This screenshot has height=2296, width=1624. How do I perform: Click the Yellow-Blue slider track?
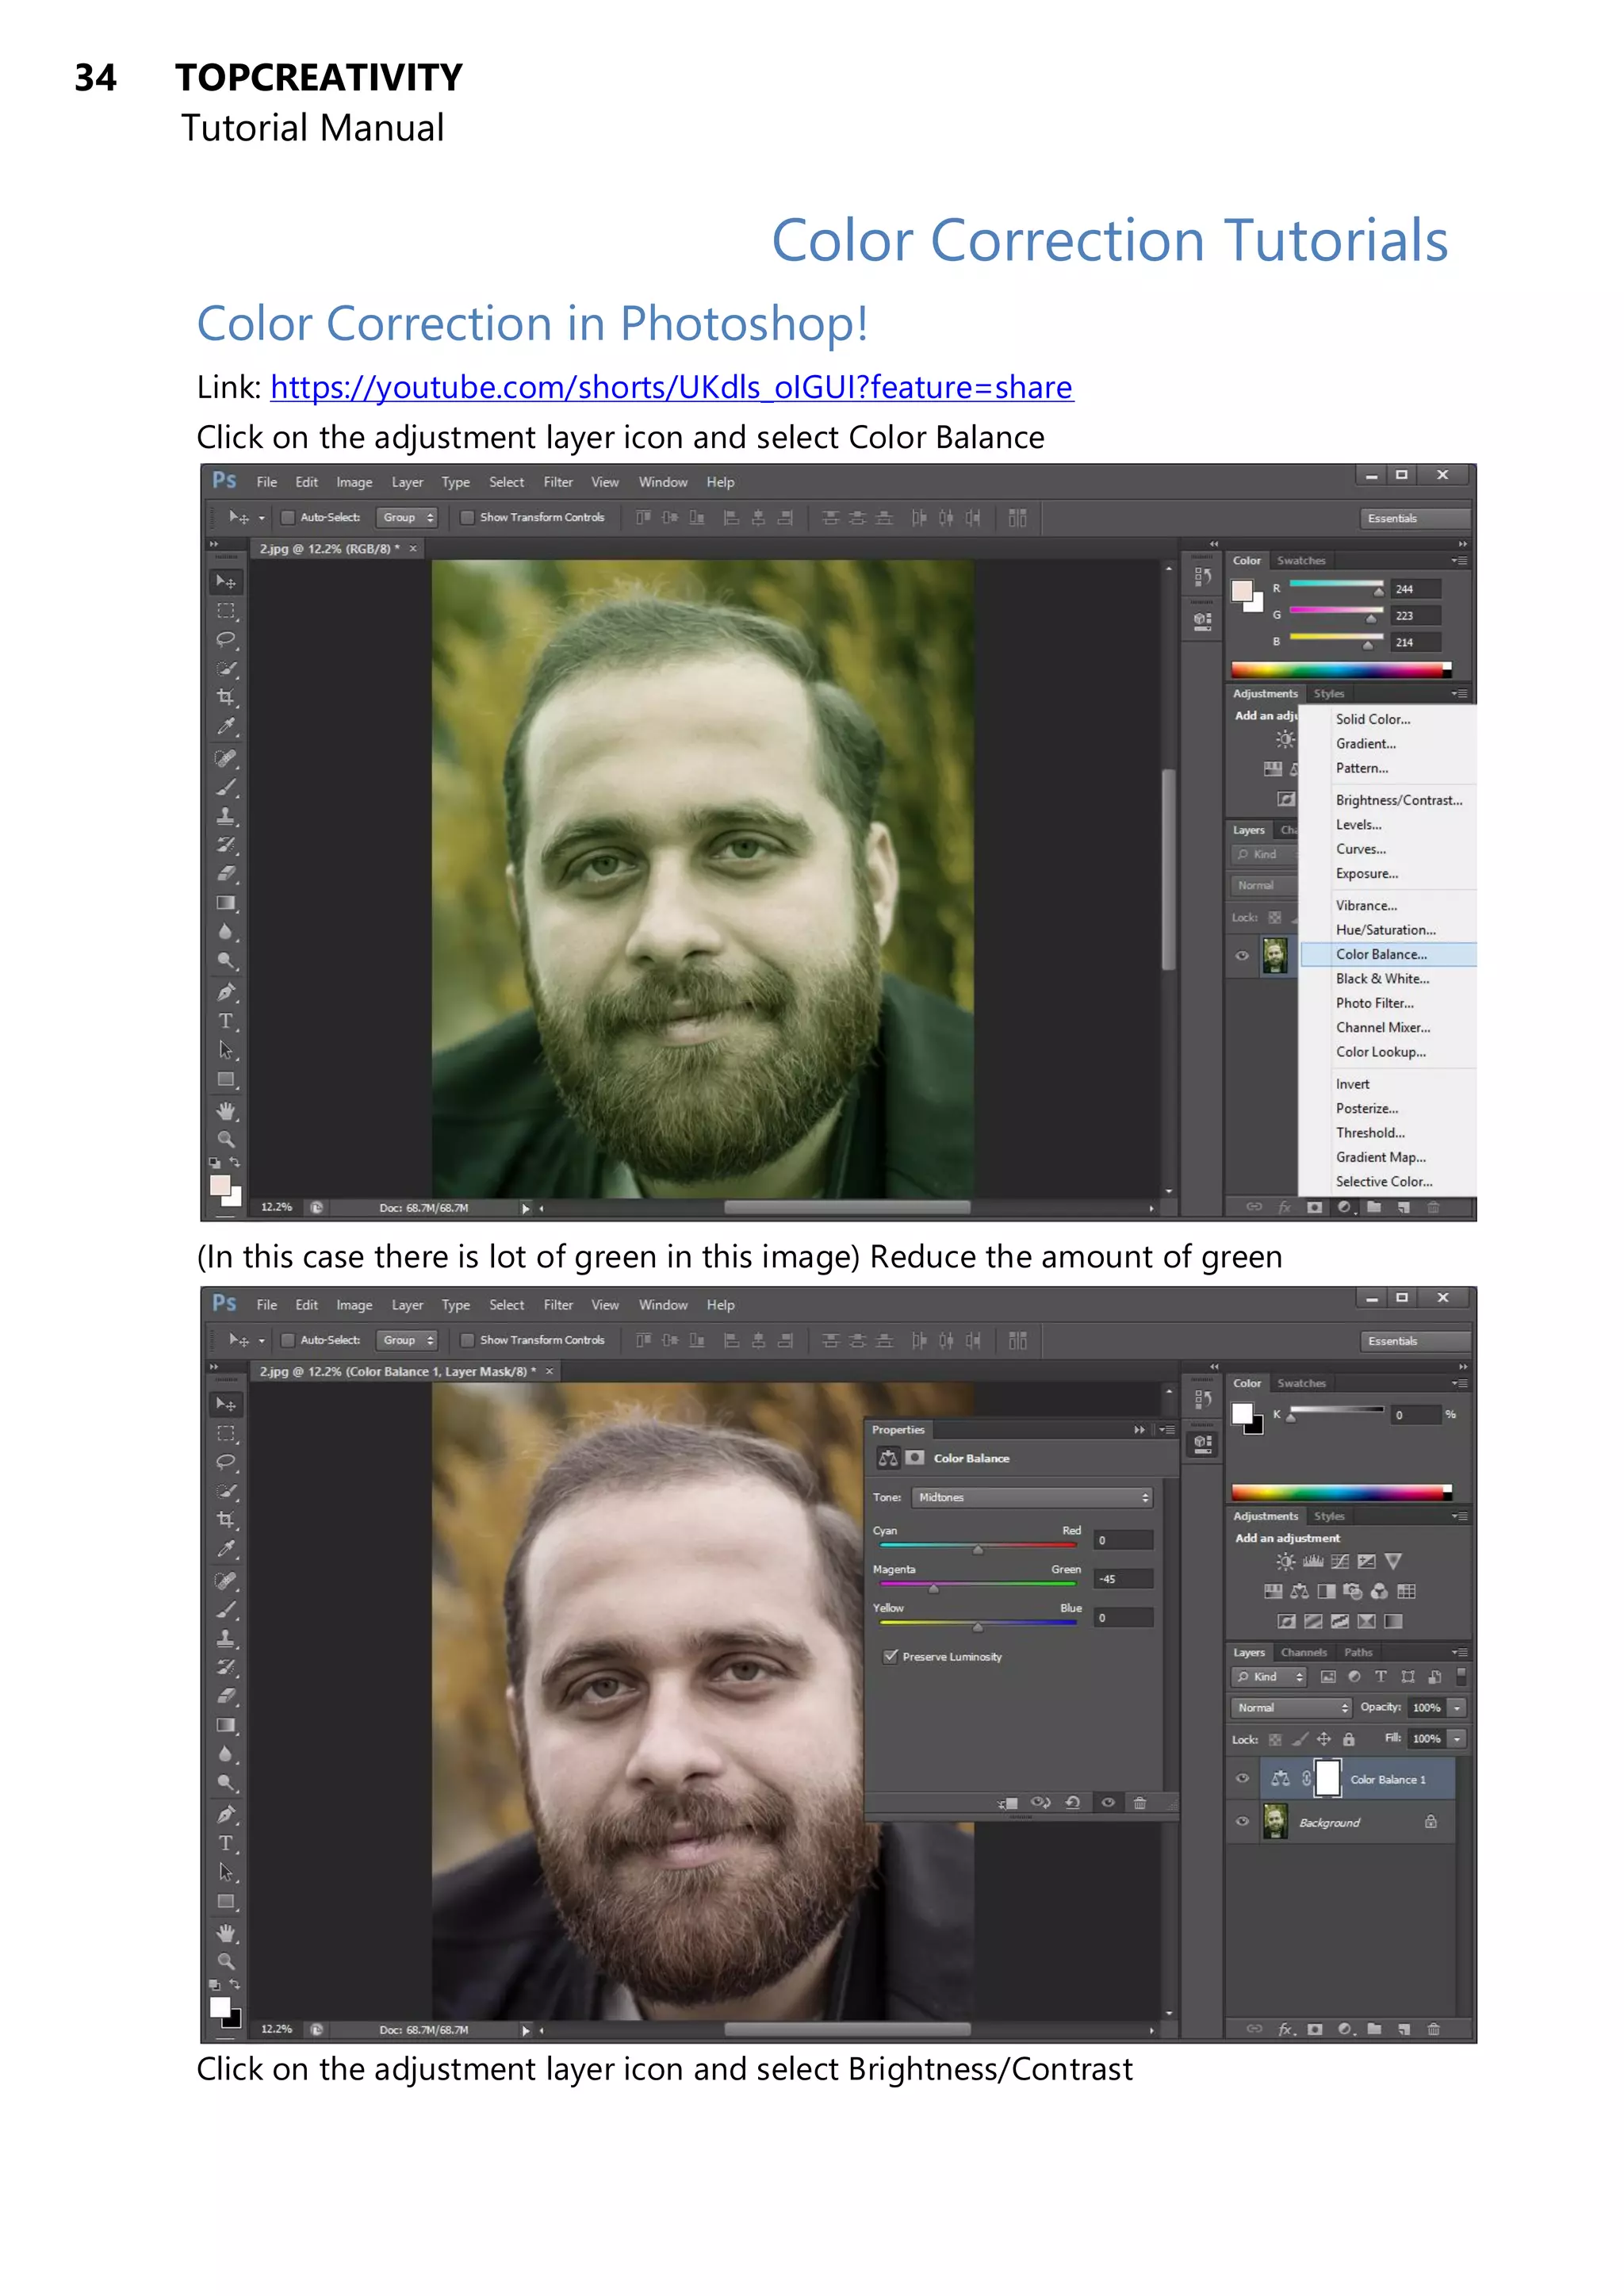977,1622
